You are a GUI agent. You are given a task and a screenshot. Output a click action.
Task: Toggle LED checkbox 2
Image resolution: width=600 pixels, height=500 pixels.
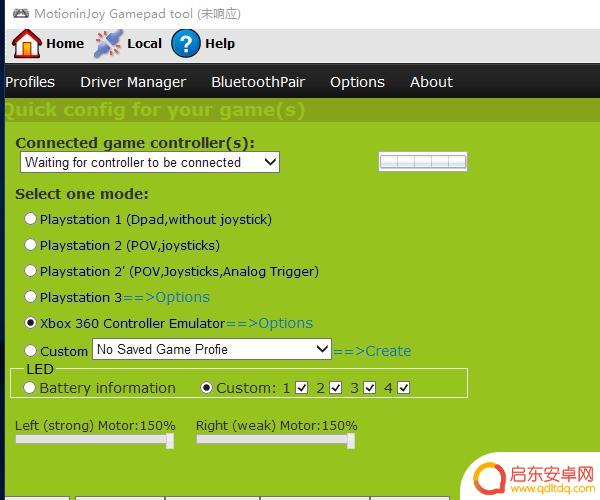pyautogui.click(x=336, y=388)
